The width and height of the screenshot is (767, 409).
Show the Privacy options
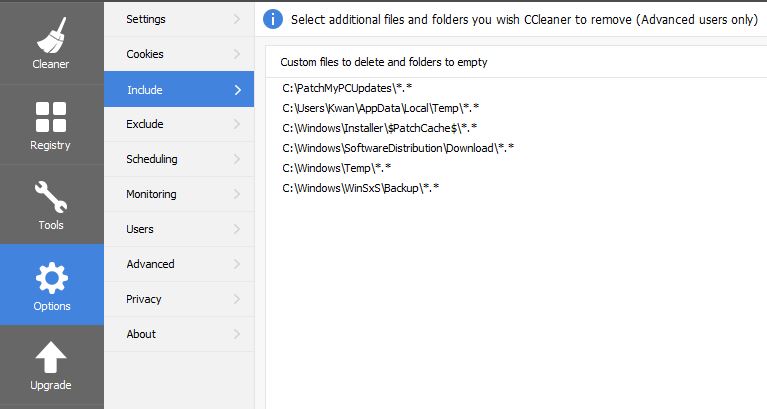tap(144, 299)
